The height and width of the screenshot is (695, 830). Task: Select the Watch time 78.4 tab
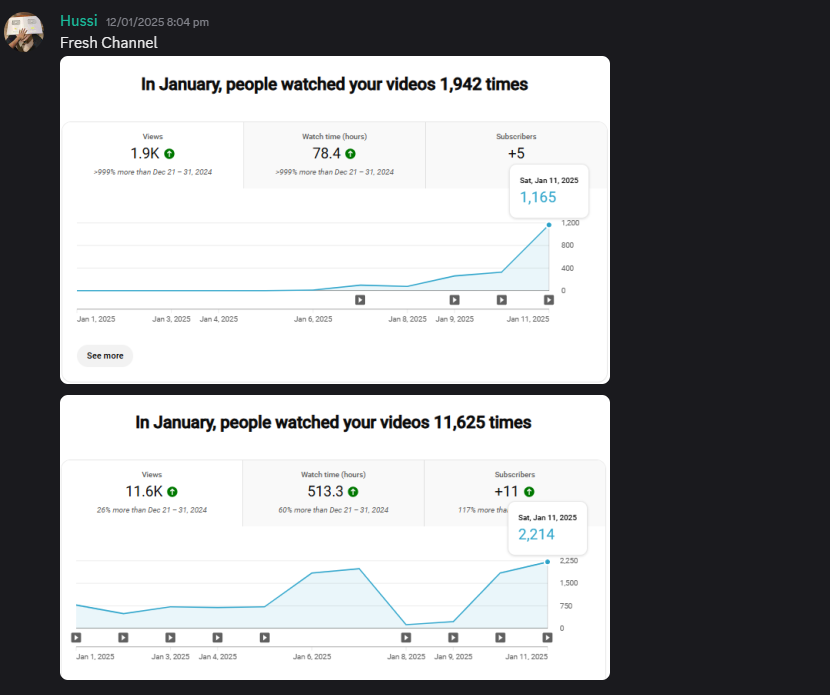(335, 155)
